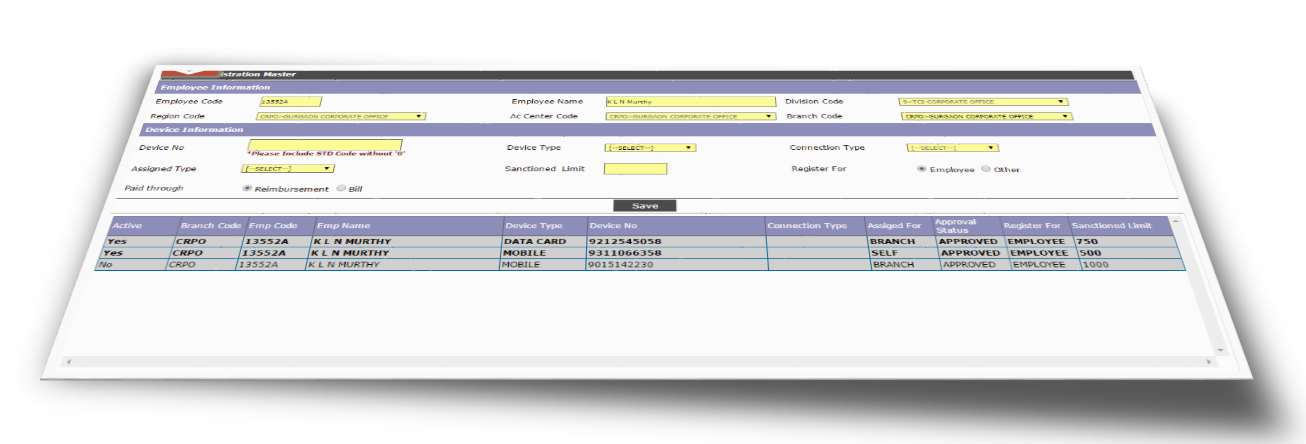Viewport: 1306px width, 444px height.
Task: Choose Reimbursement as the Paid through option
Action: [x=247, y=188]
